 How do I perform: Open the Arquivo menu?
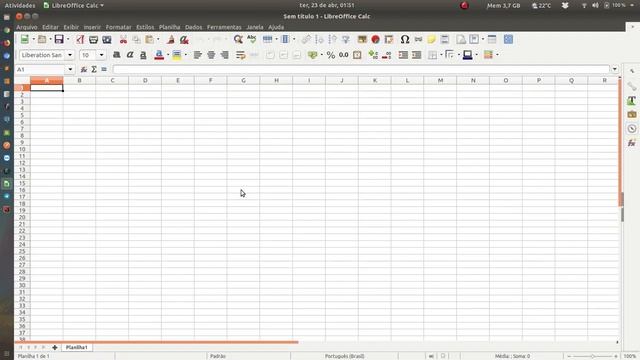click(x=27, y=27)
